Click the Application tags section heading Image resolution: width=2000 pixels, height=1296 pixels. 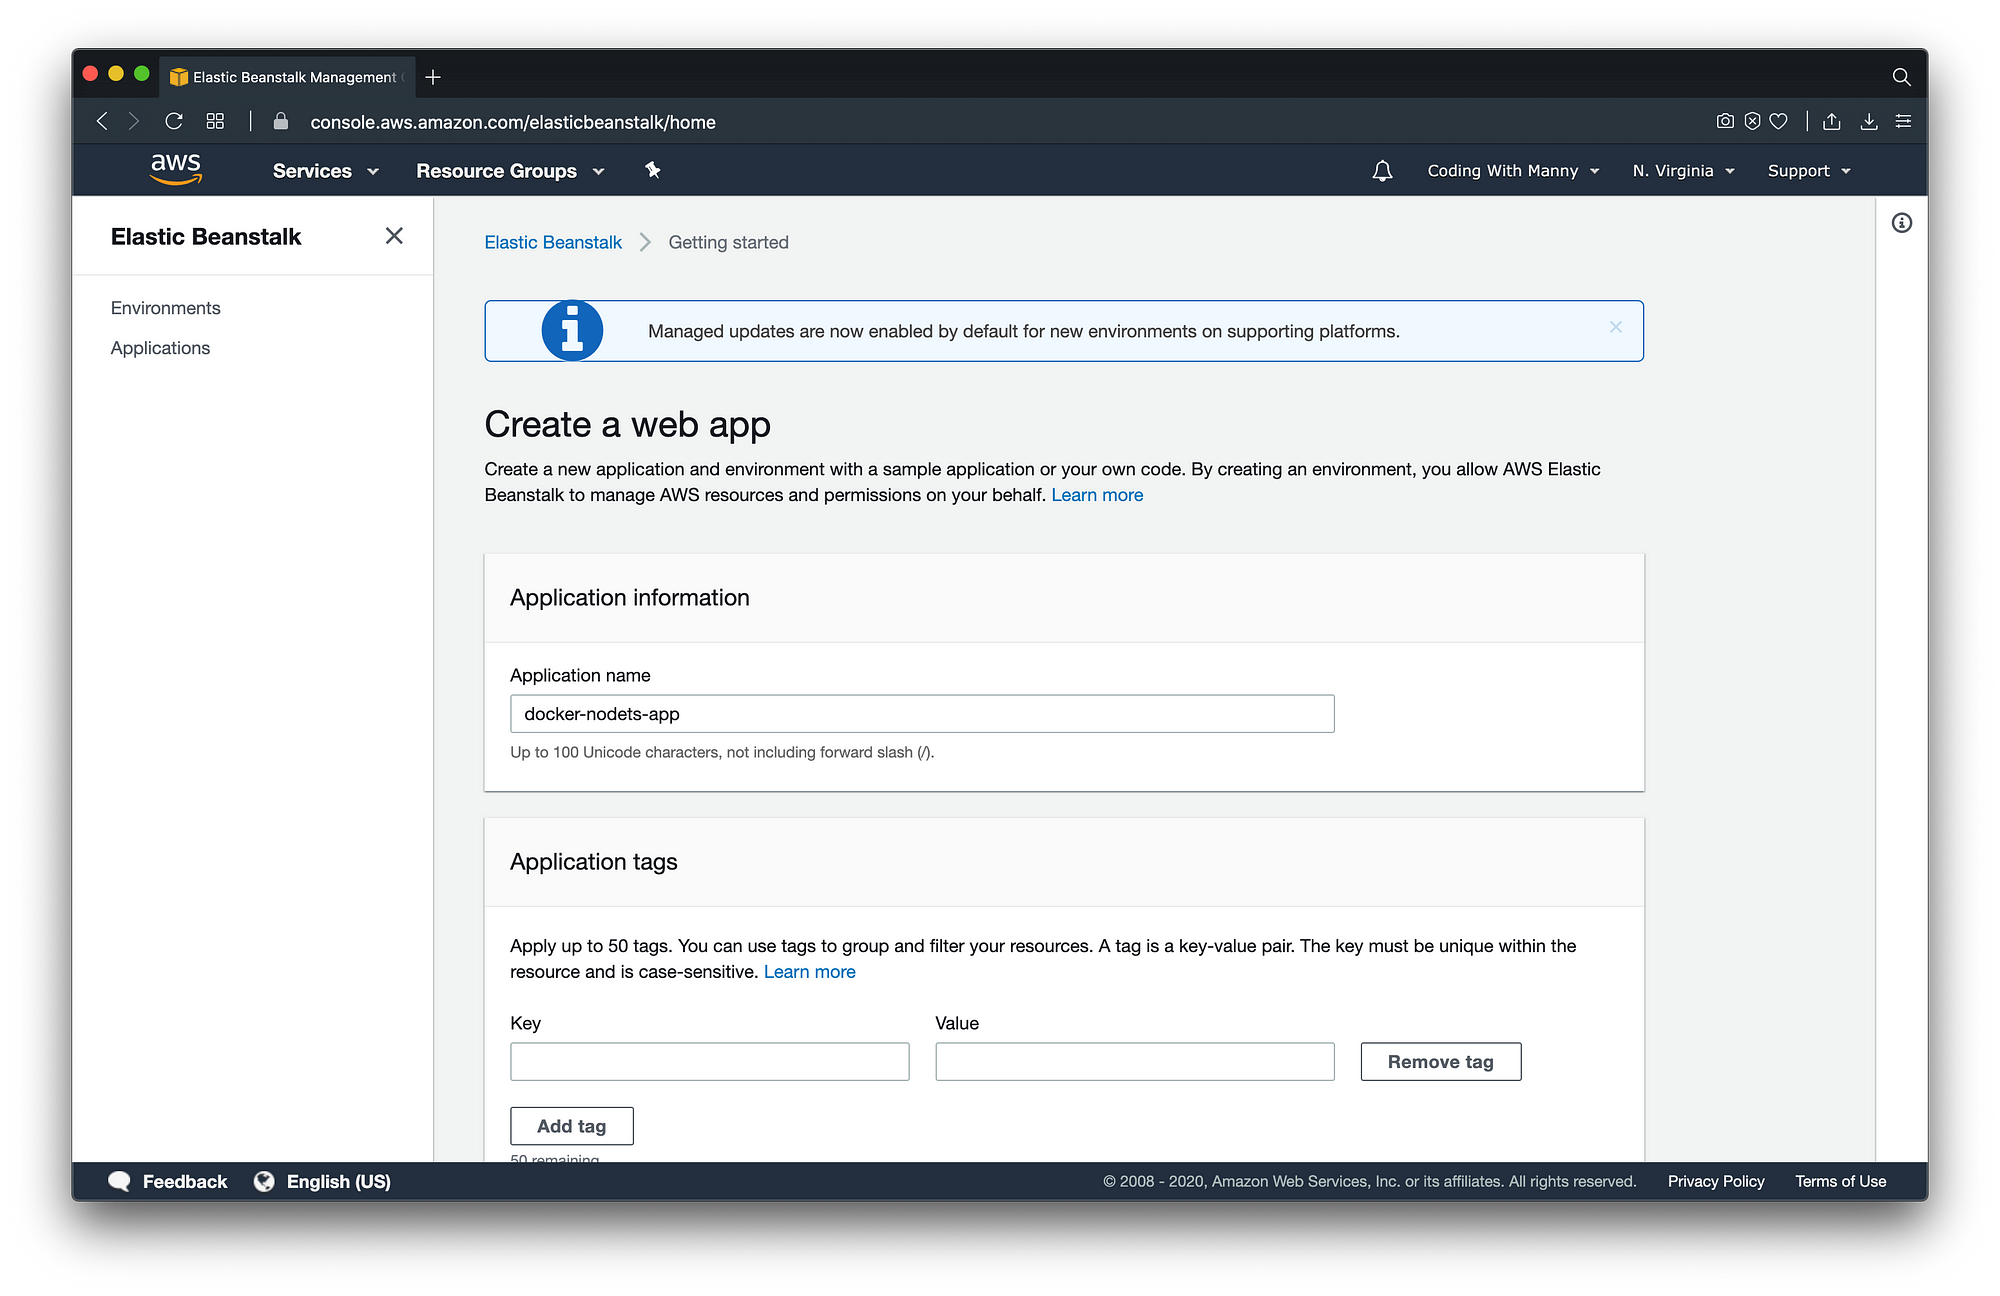[x=593, y=861]
